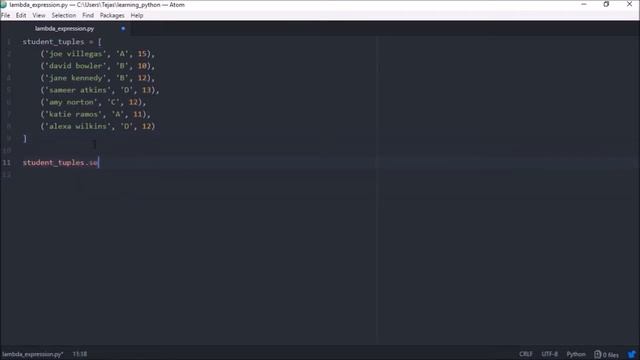The width and height of the screenshot is (640, 360).
Task: Click the bird icon in status bar
Action: coord(632,354)
